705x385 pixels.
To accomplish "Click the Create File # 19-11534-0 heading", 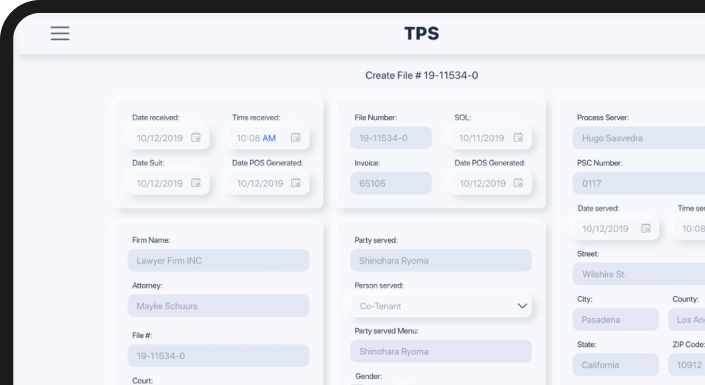I will 422,76.
